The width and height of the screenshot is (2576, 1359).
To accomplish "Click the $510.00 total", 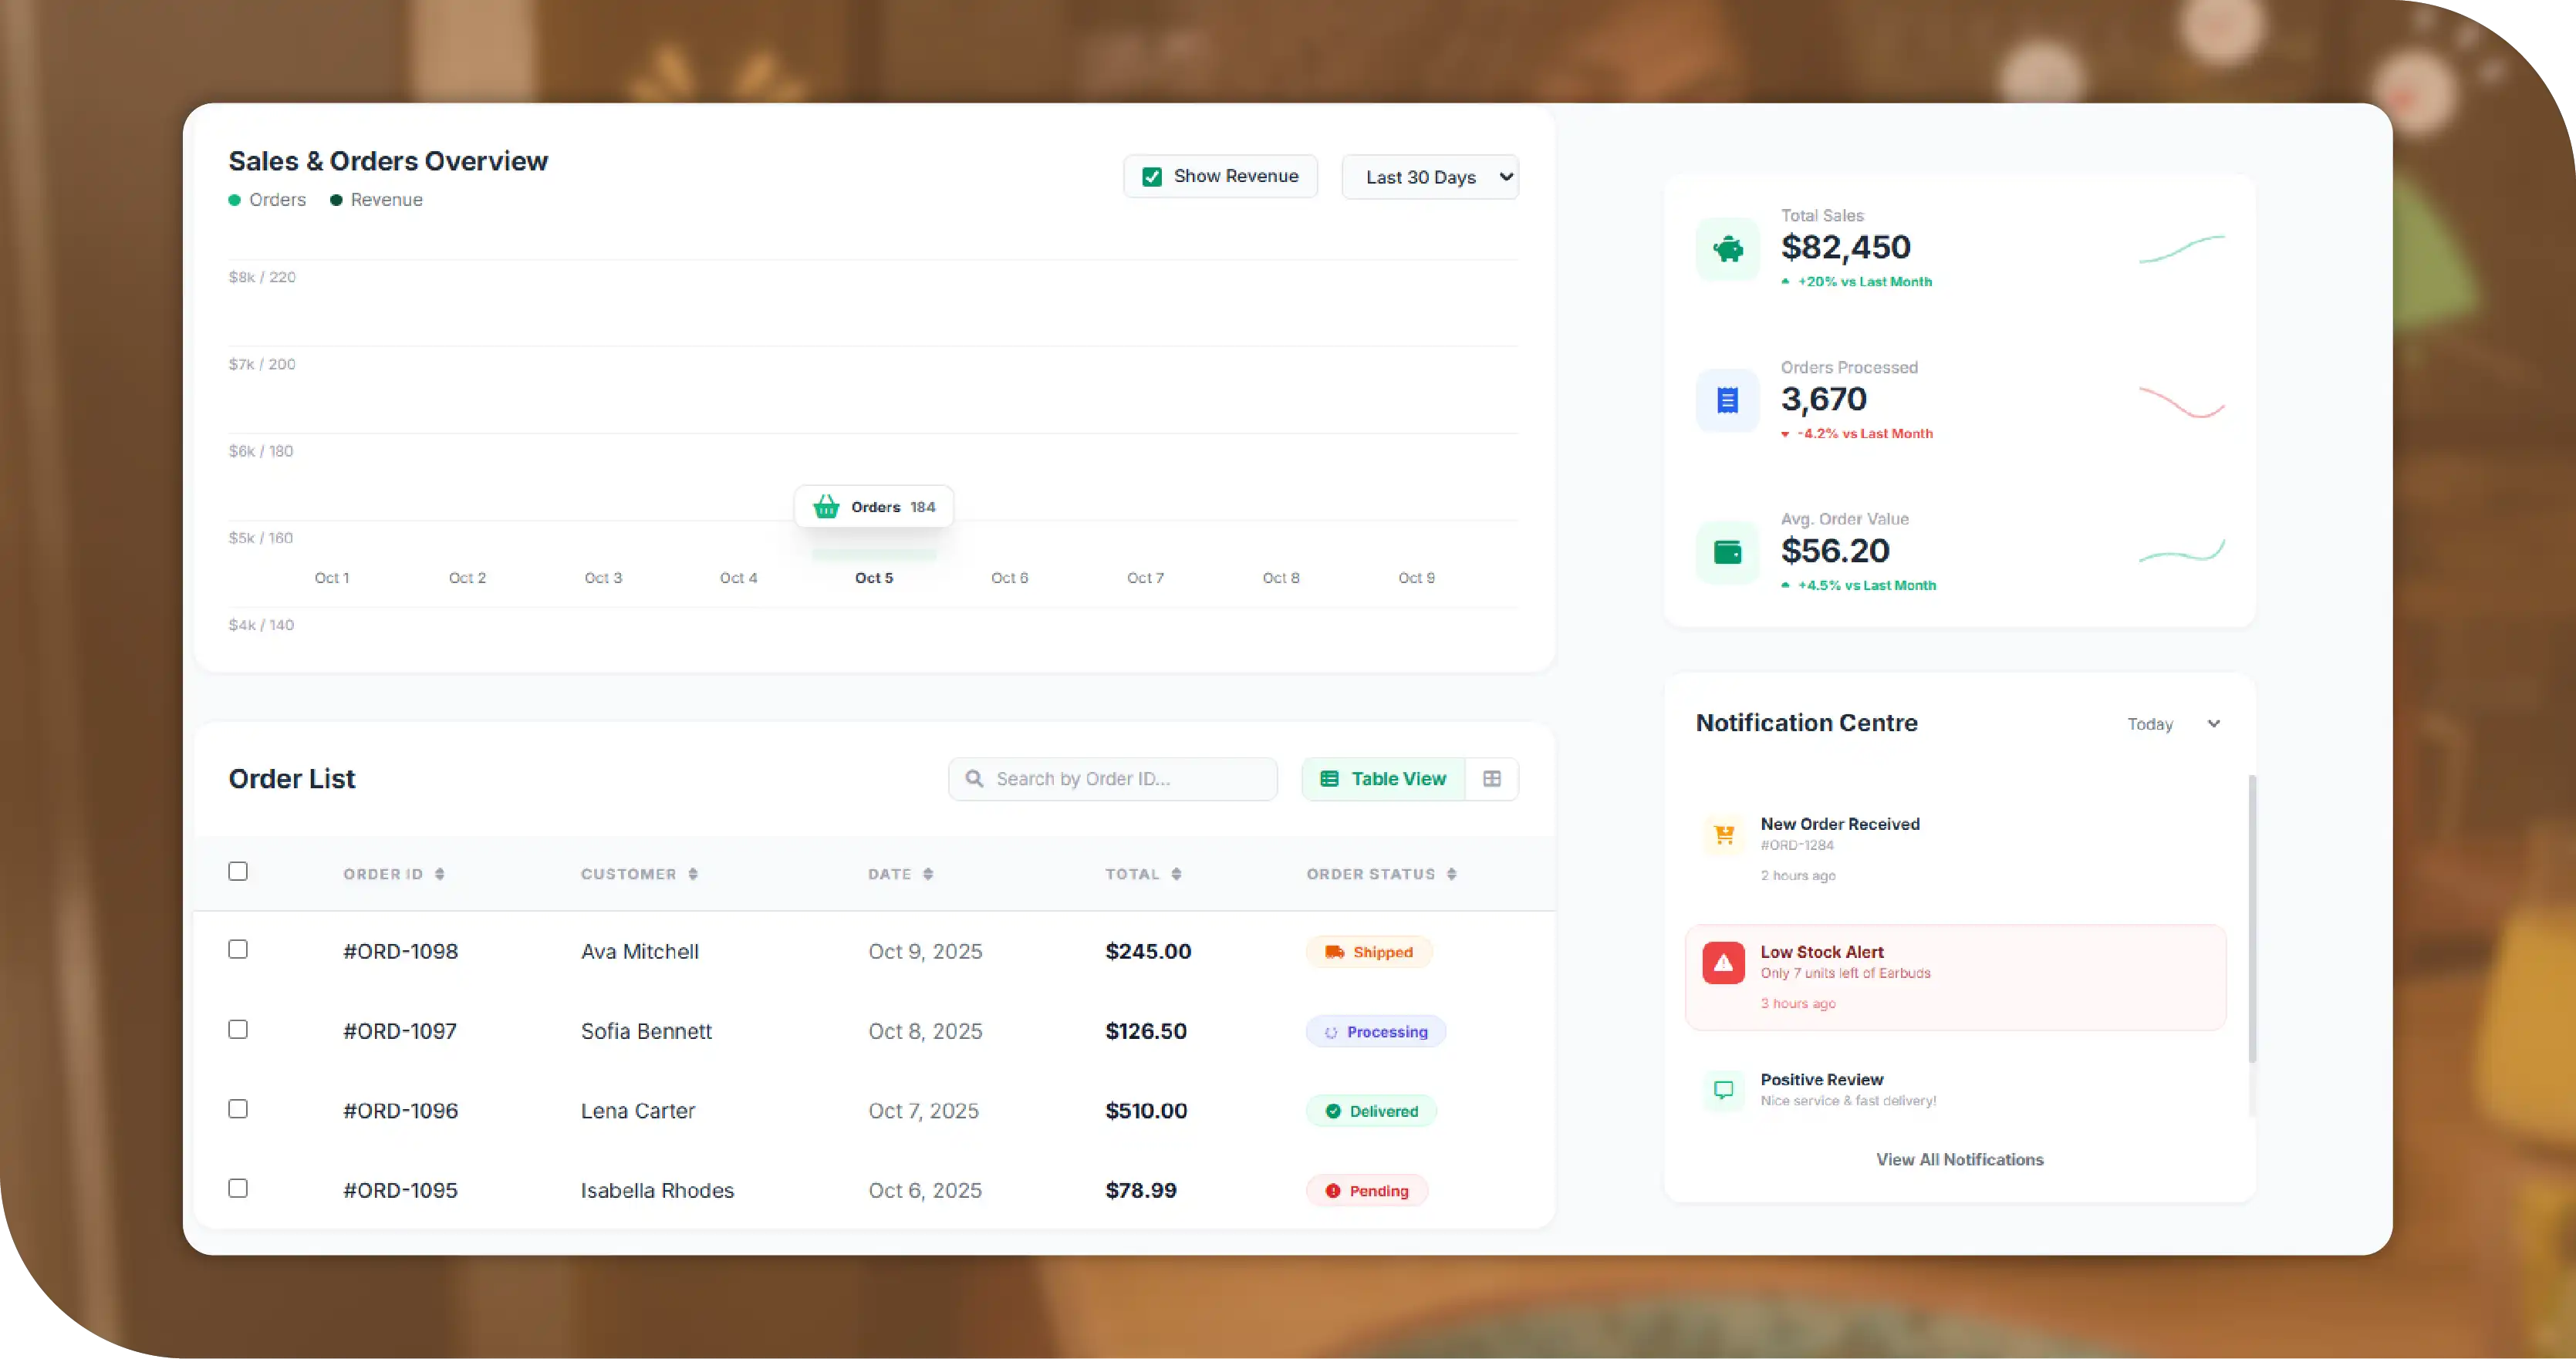I will tap(1146, 1111).
